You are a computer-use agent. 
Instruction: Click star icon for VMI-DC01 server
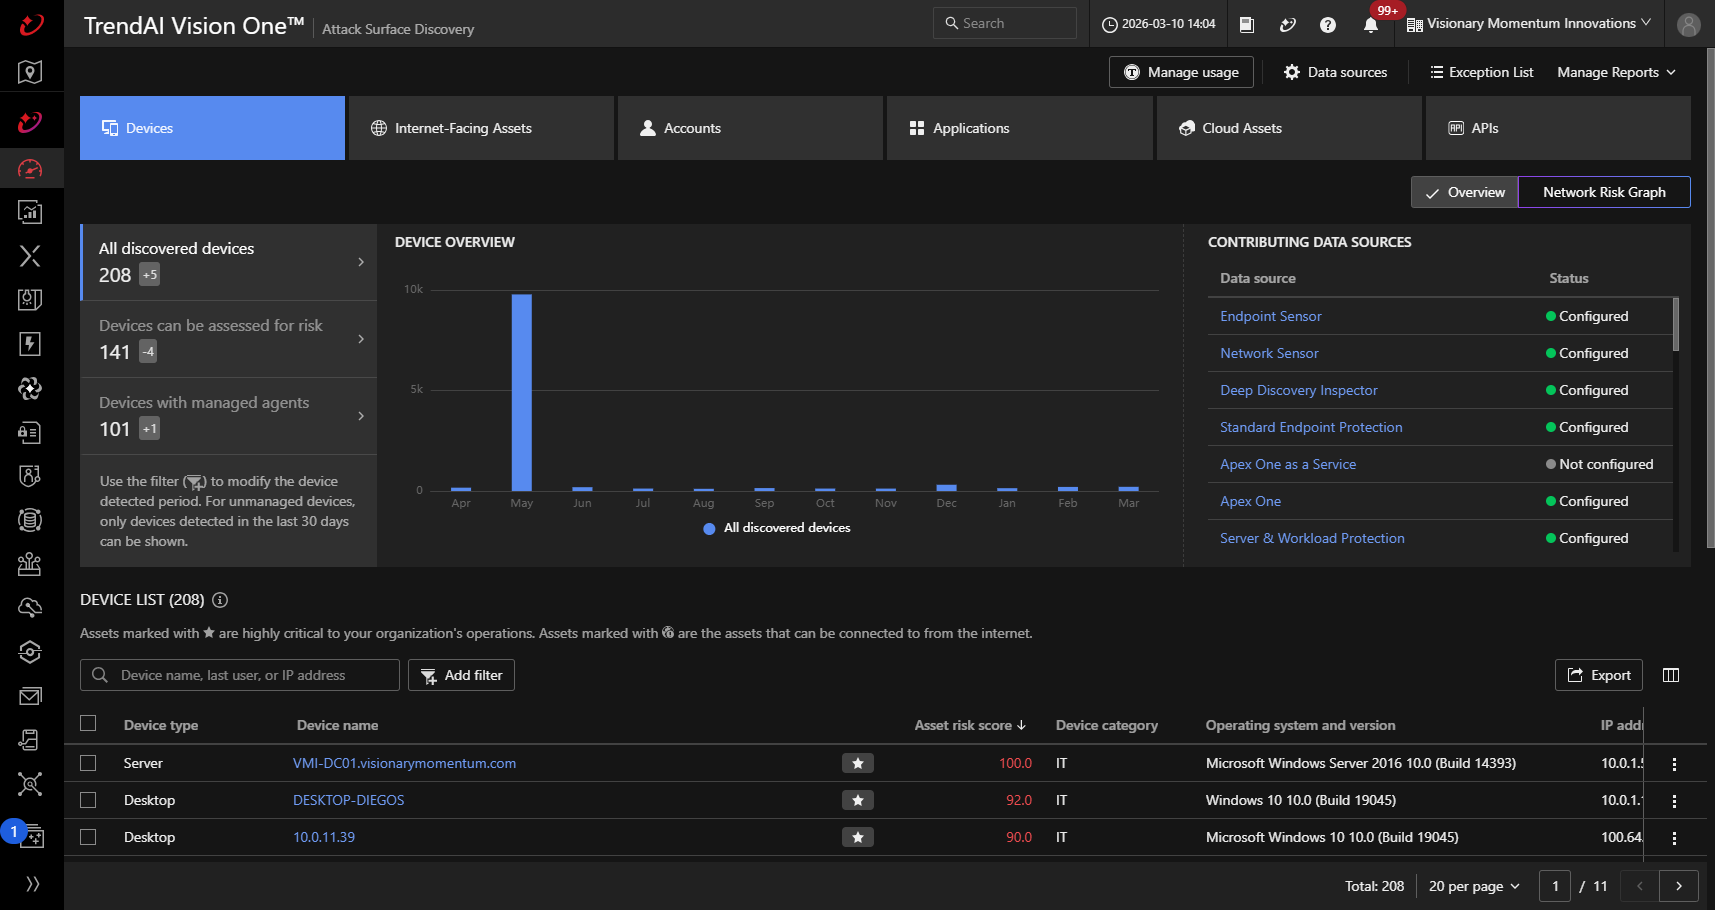(857, 763)
